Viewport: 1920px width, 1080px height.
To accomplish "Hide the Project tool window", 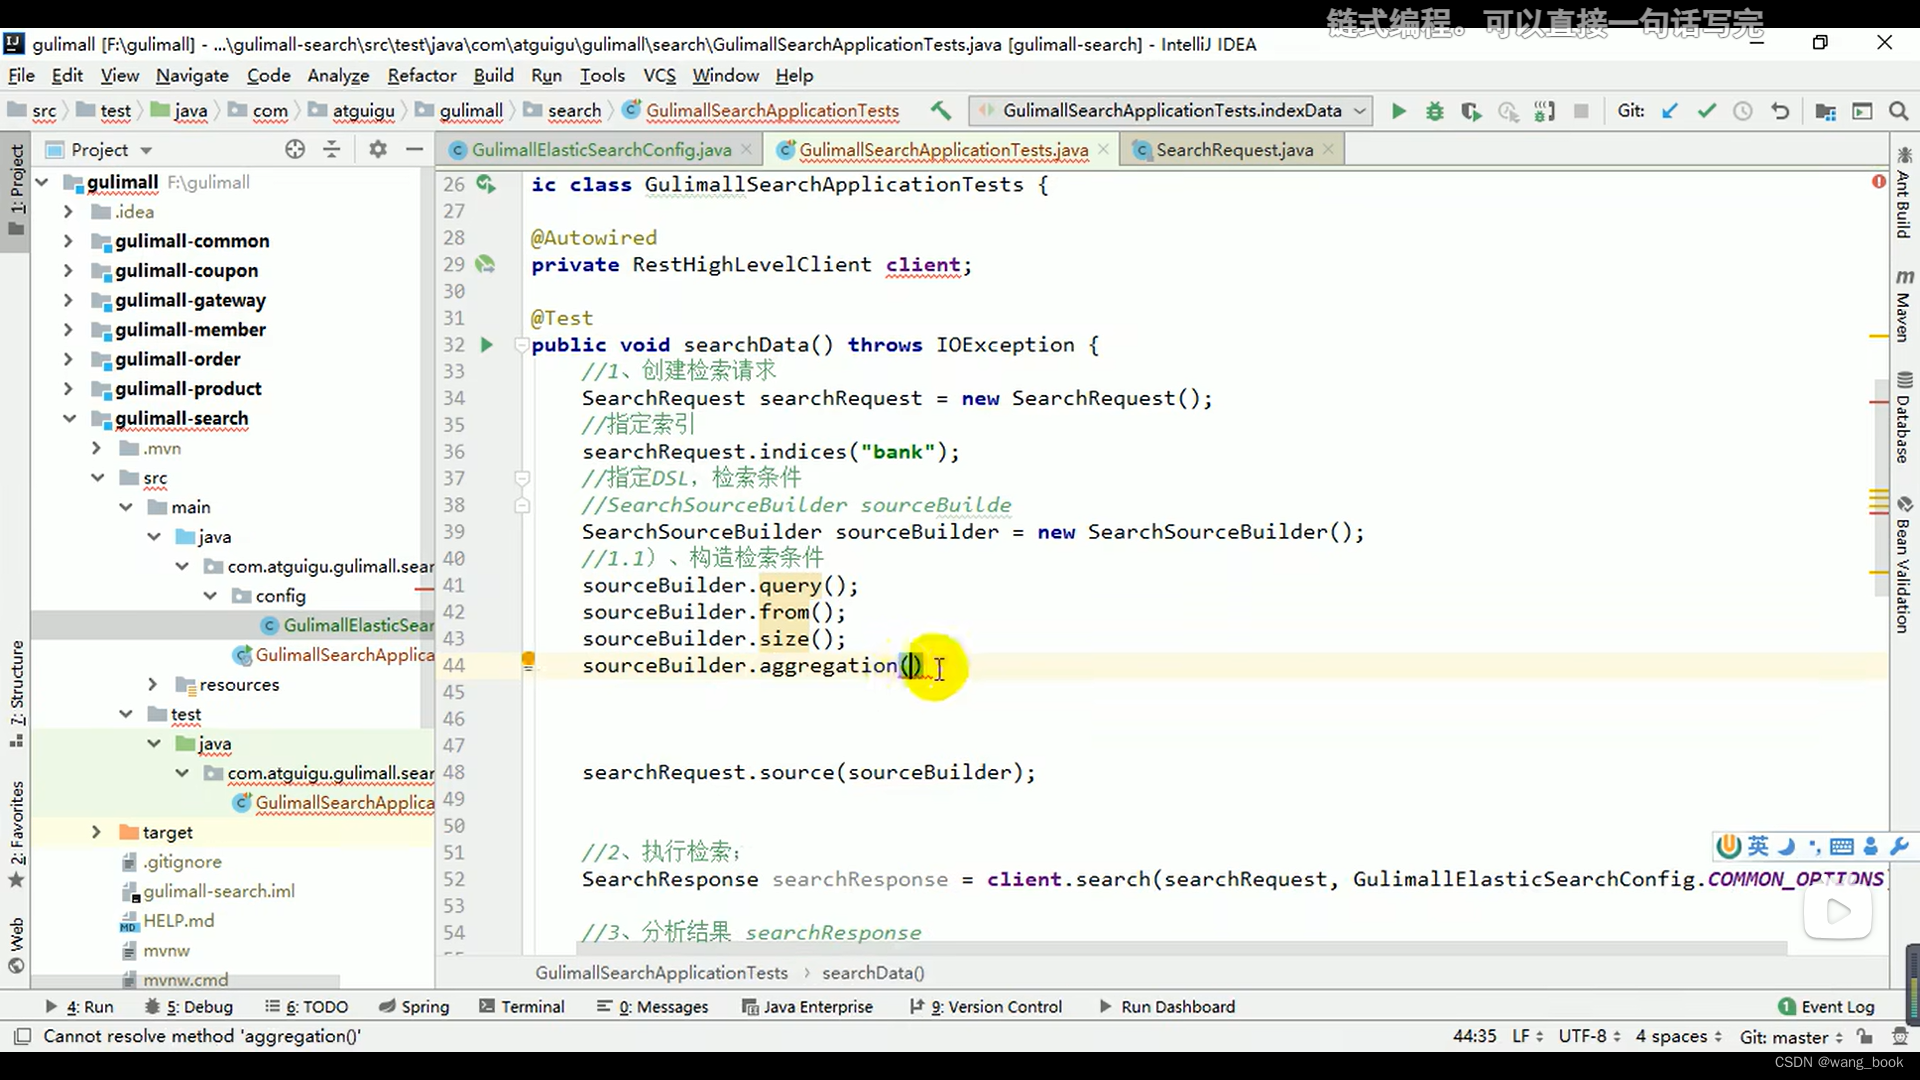I will (x=414, y=149).
